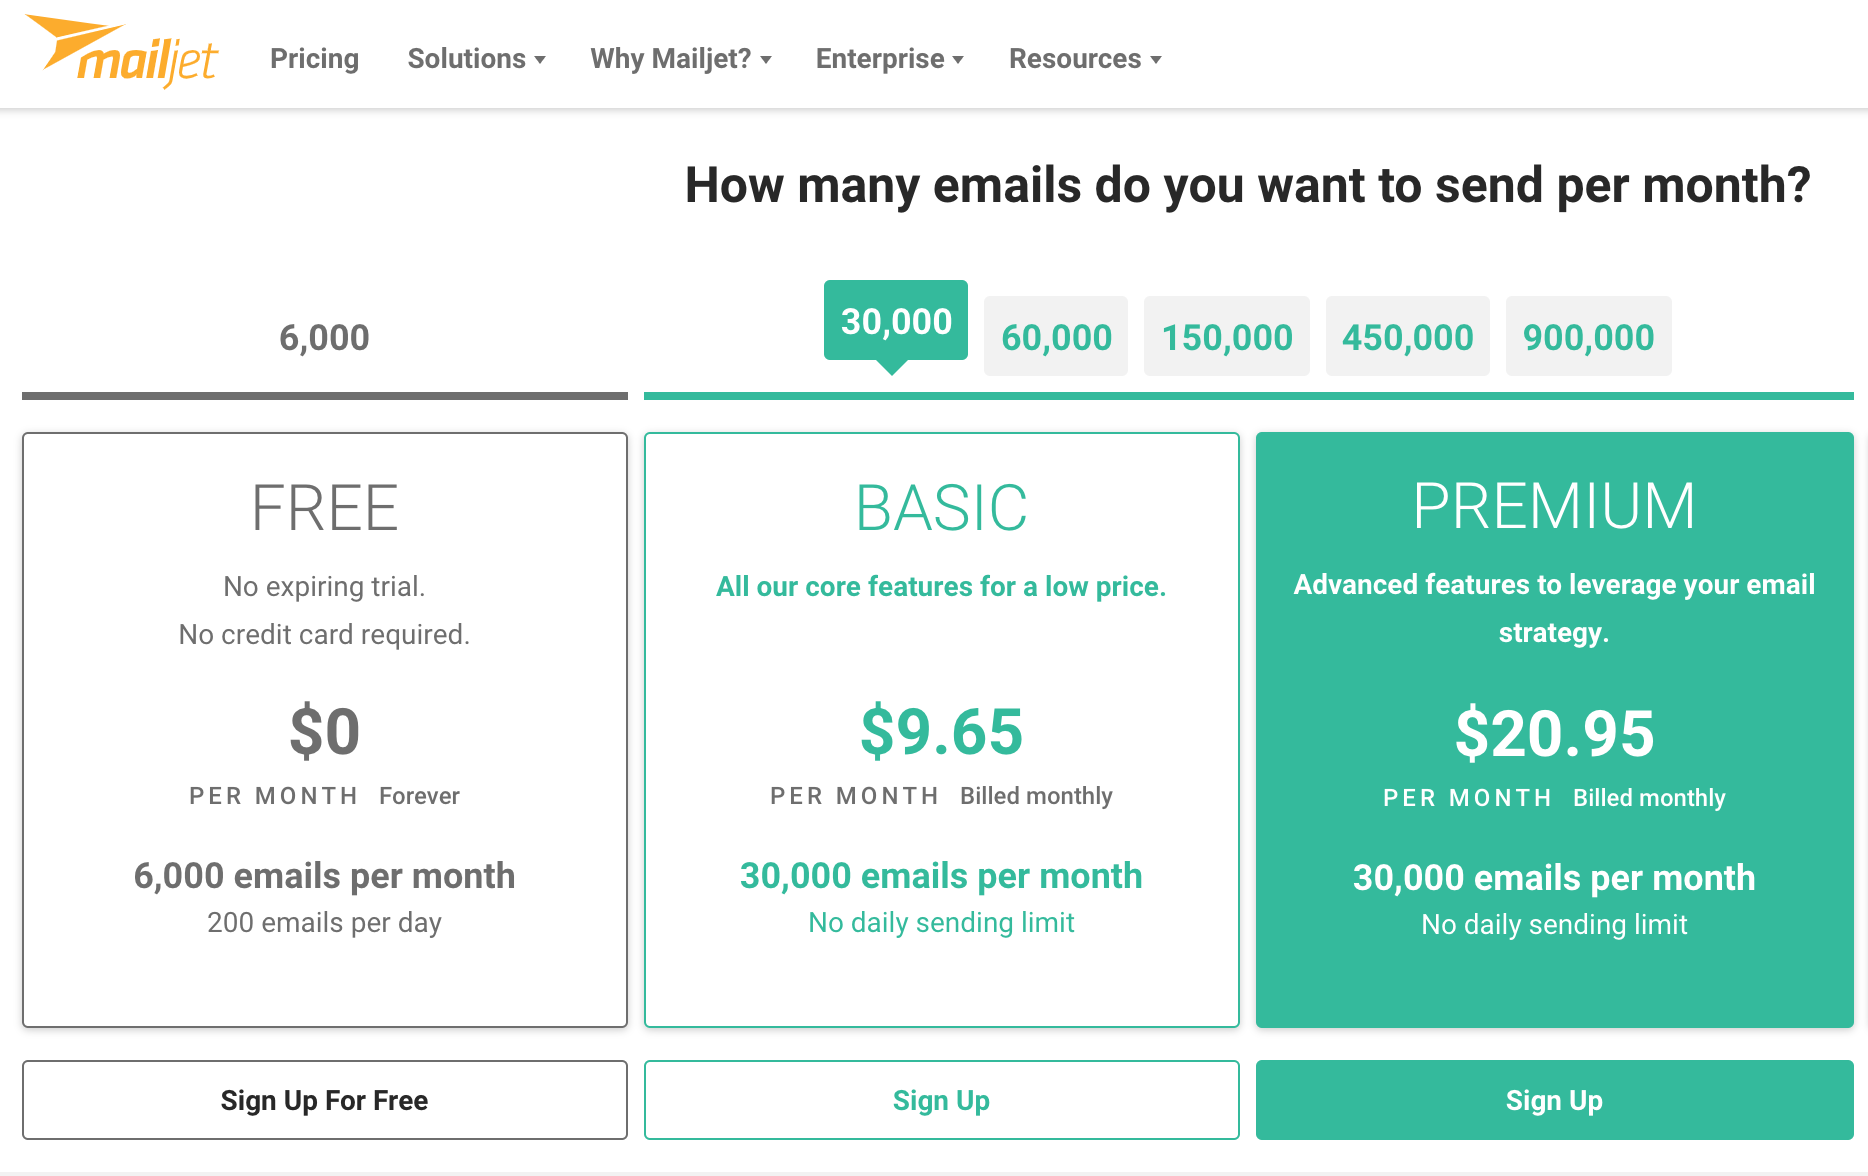This screenshot has width=1868, height=1176.
Task: Pick the 900,000 emails volume option
Action: [1589, 337]
